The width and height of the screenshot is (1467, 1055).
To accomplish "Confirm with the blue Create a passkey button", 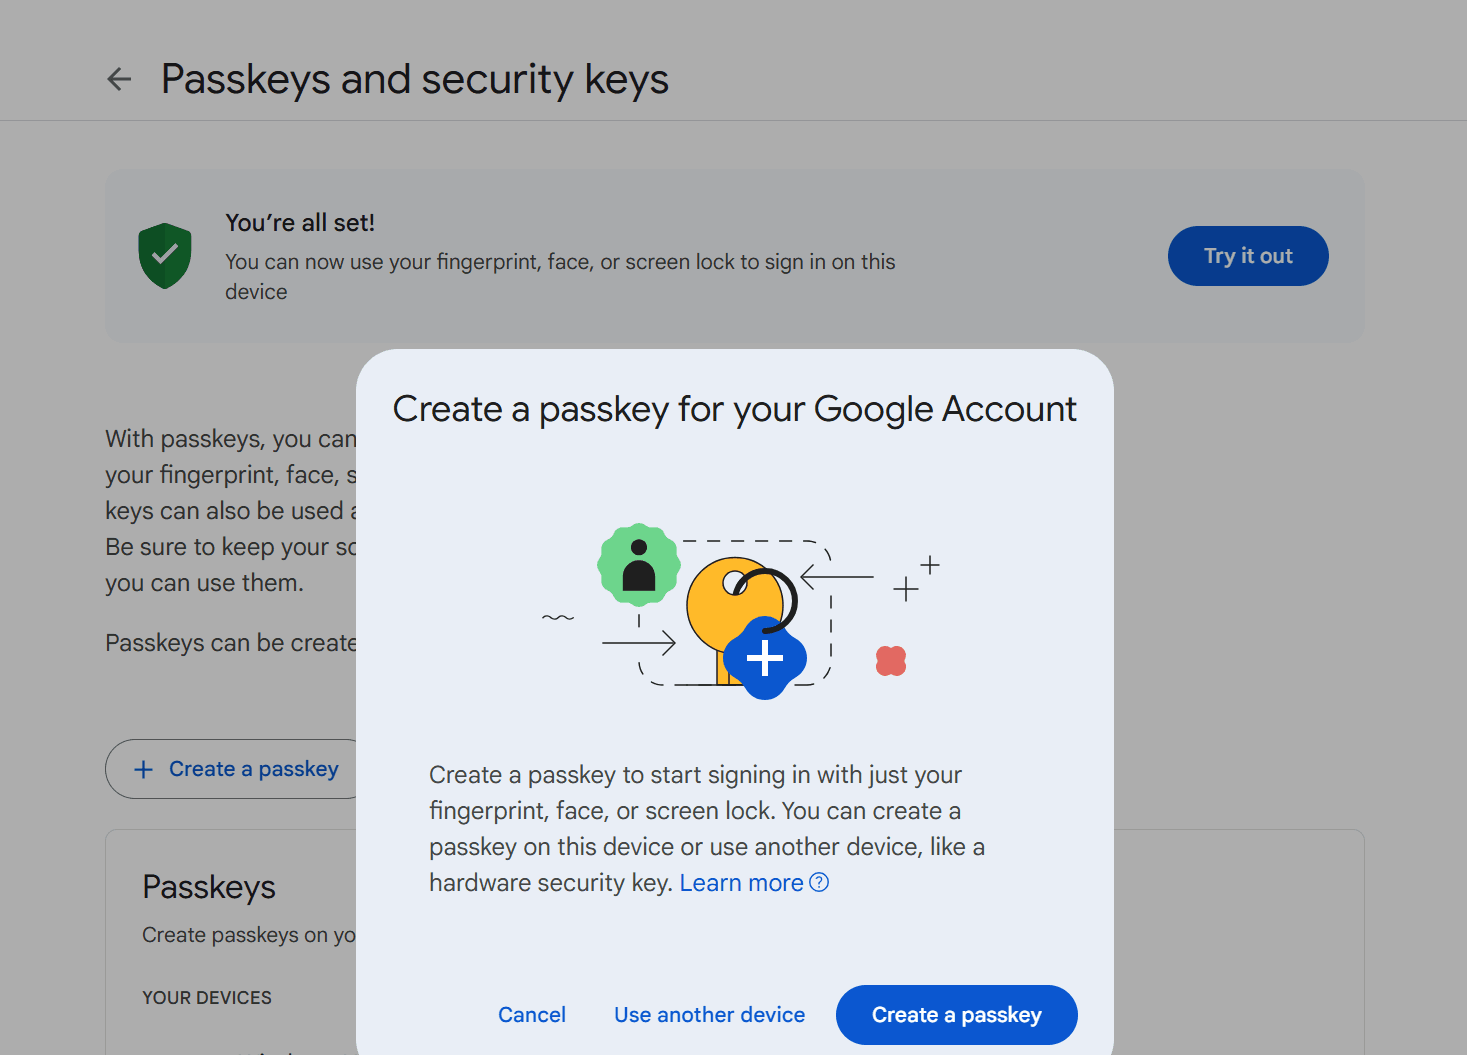I will [957, 1015].
